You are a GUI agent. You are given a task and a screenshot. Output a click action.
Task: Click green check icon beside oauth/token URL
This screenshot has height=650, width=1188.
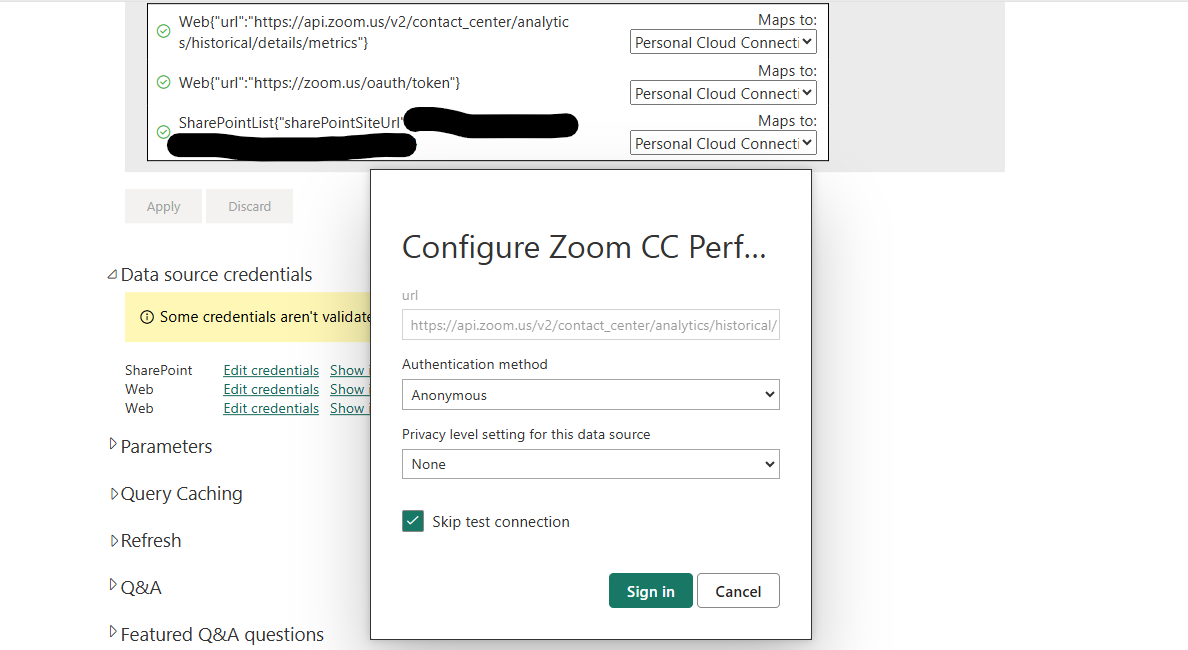click(x=163, y=83)
